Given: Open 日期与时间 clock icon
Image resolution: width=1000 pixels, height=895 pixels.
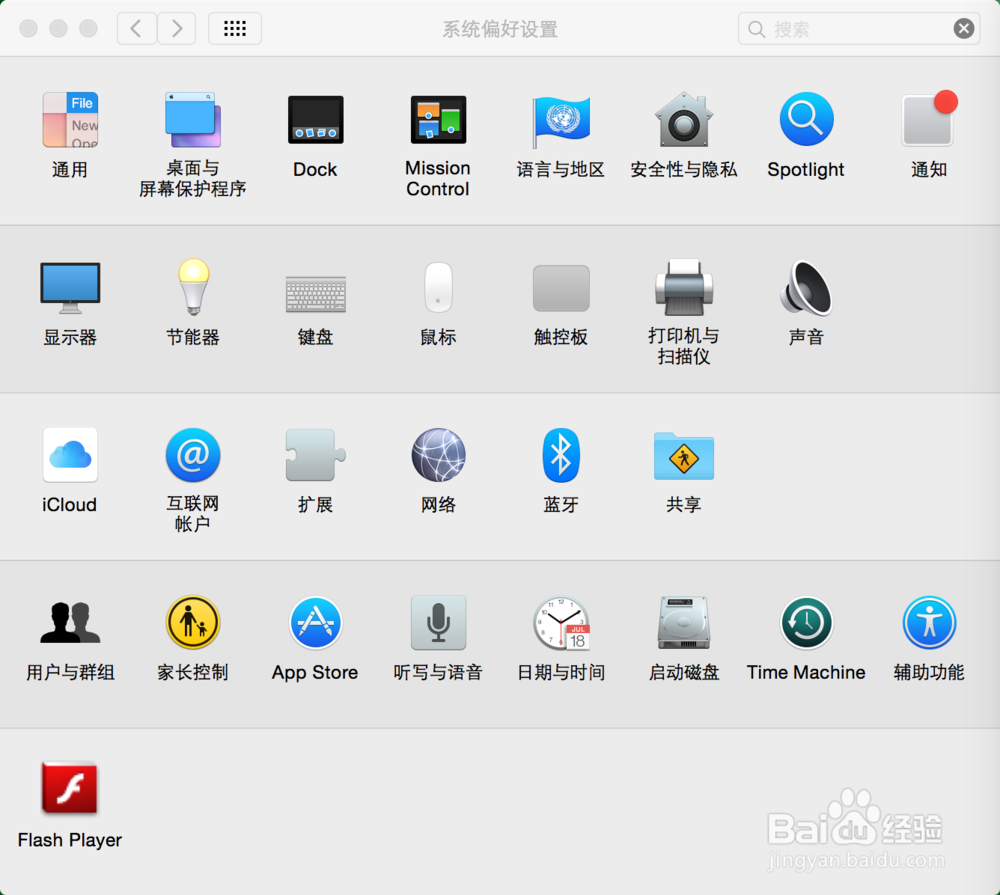Looking at the screenshot, I should pos(561,623).
